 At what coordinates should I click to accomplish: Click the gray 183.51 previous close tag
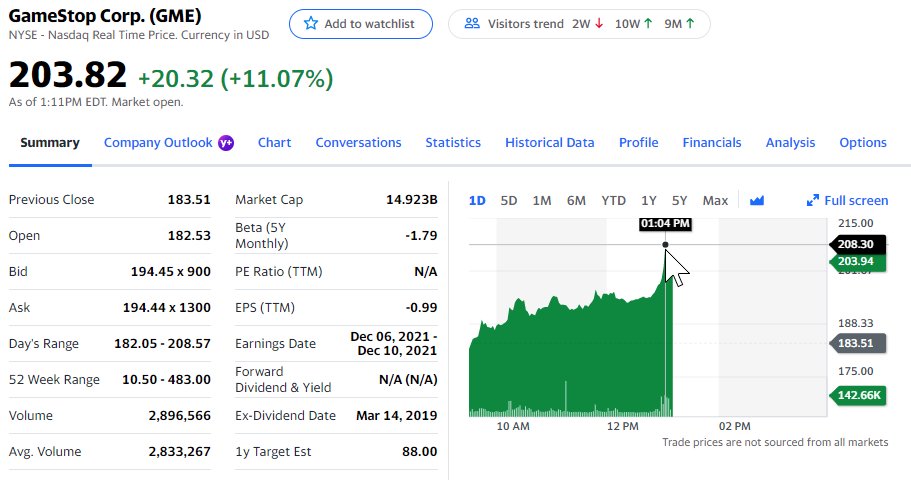[x=856, y=343]
